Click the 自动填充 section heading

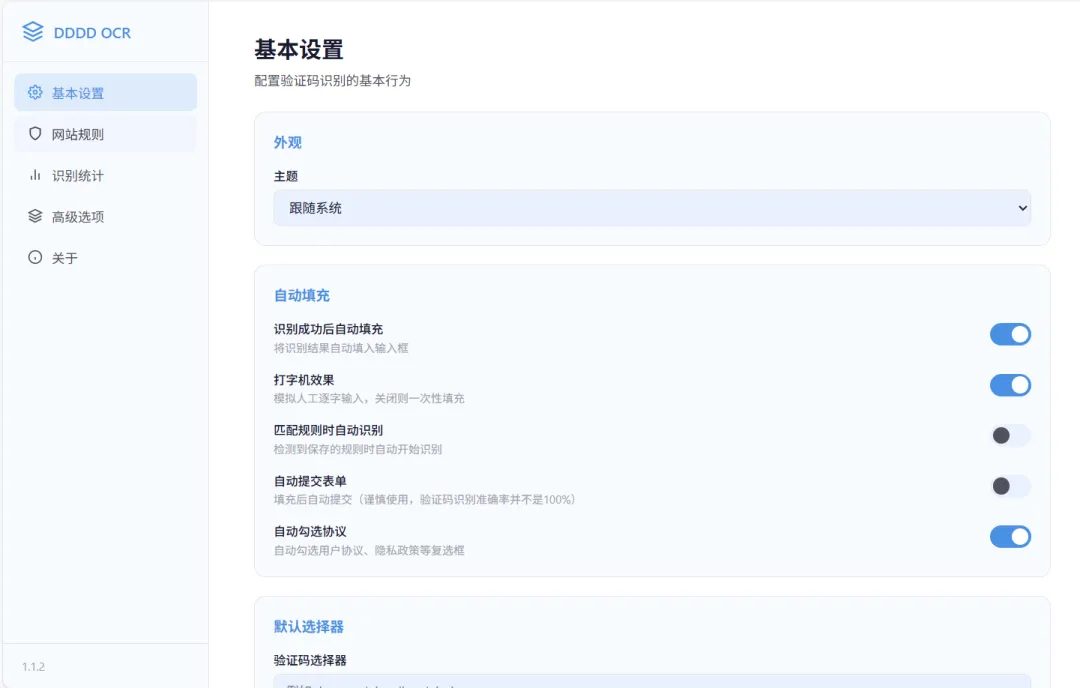coord(302,295)
